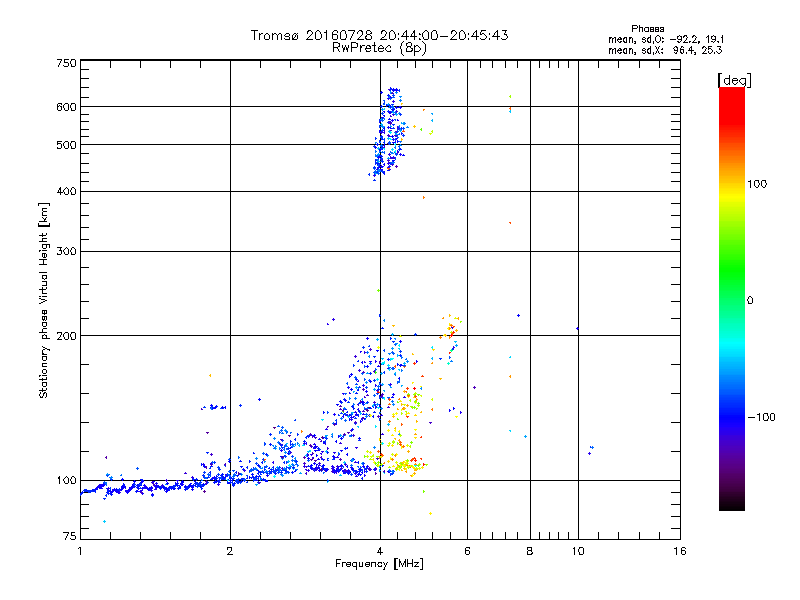Image resolution: width=800 pixels, height=600 pixels.
Task: Click the x-axis '16' tick label
Action: [680, 551]
